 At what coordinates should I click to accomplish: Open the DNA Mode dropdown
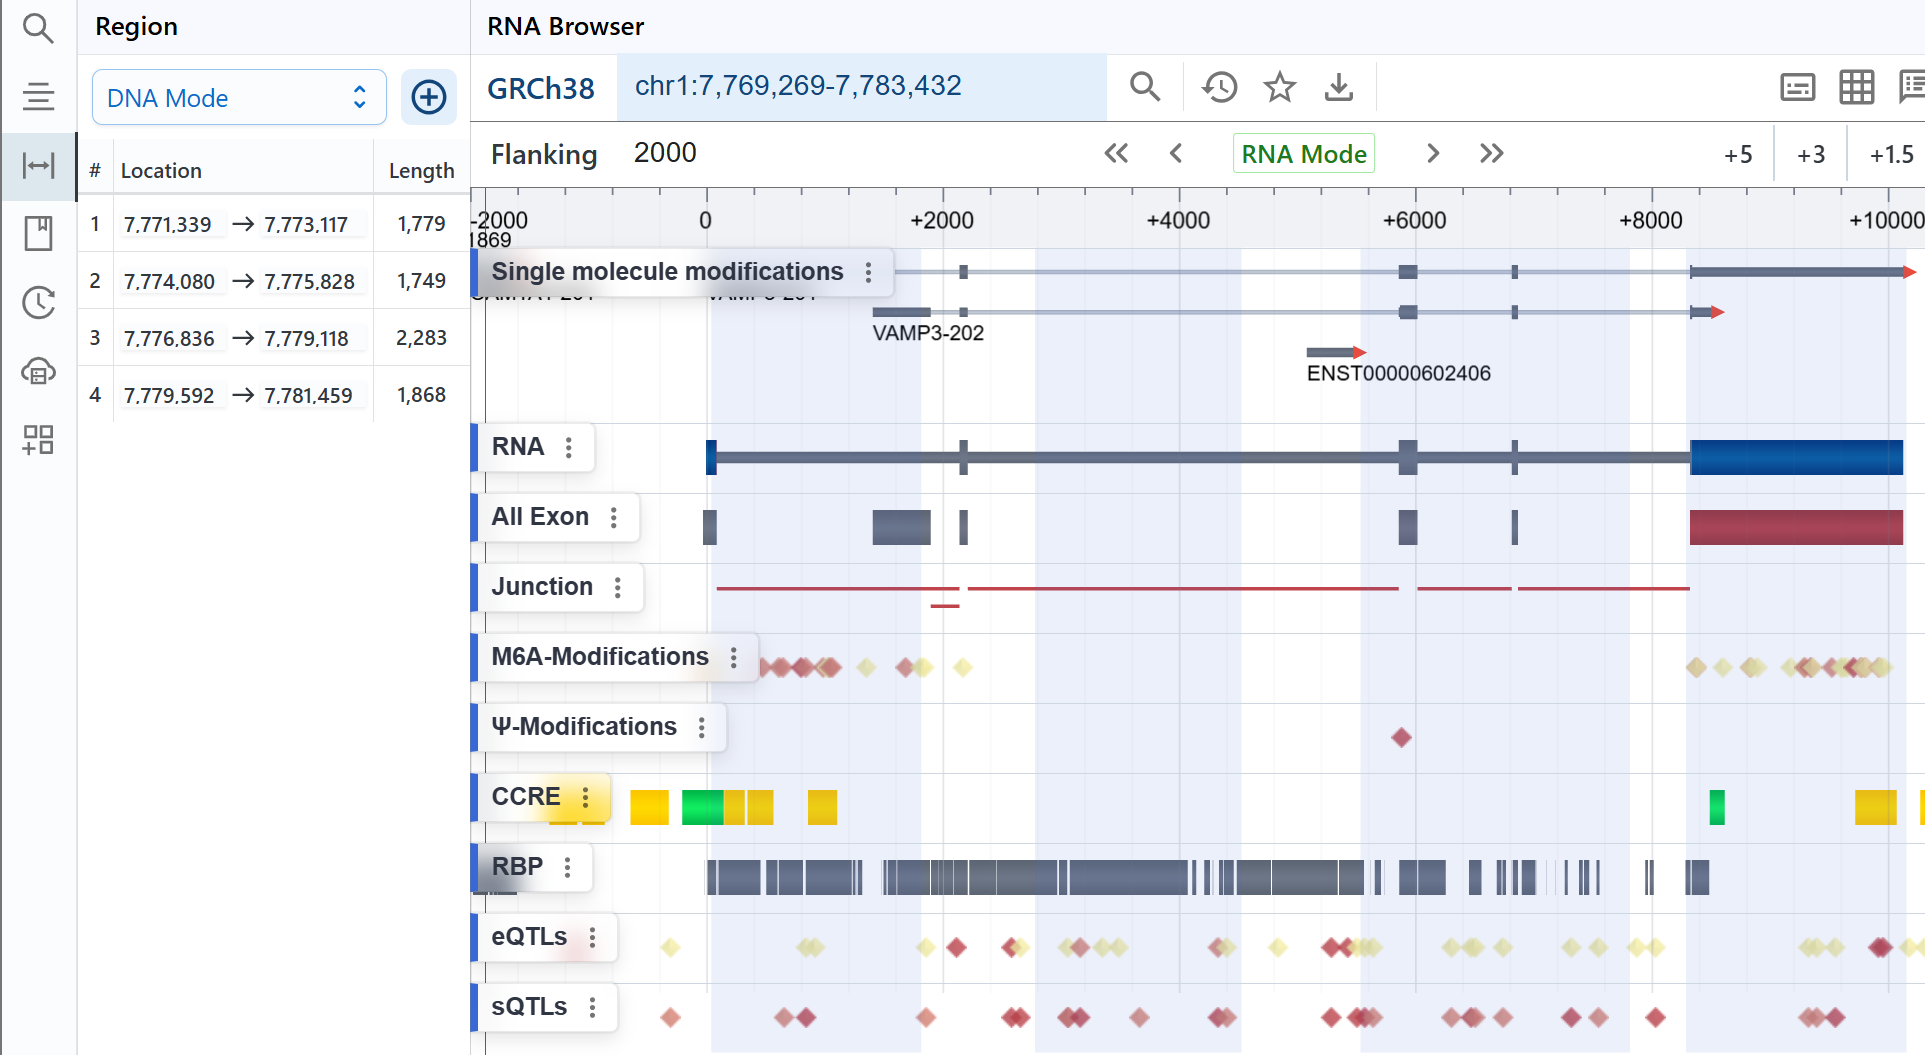click(x=239, y=98)
